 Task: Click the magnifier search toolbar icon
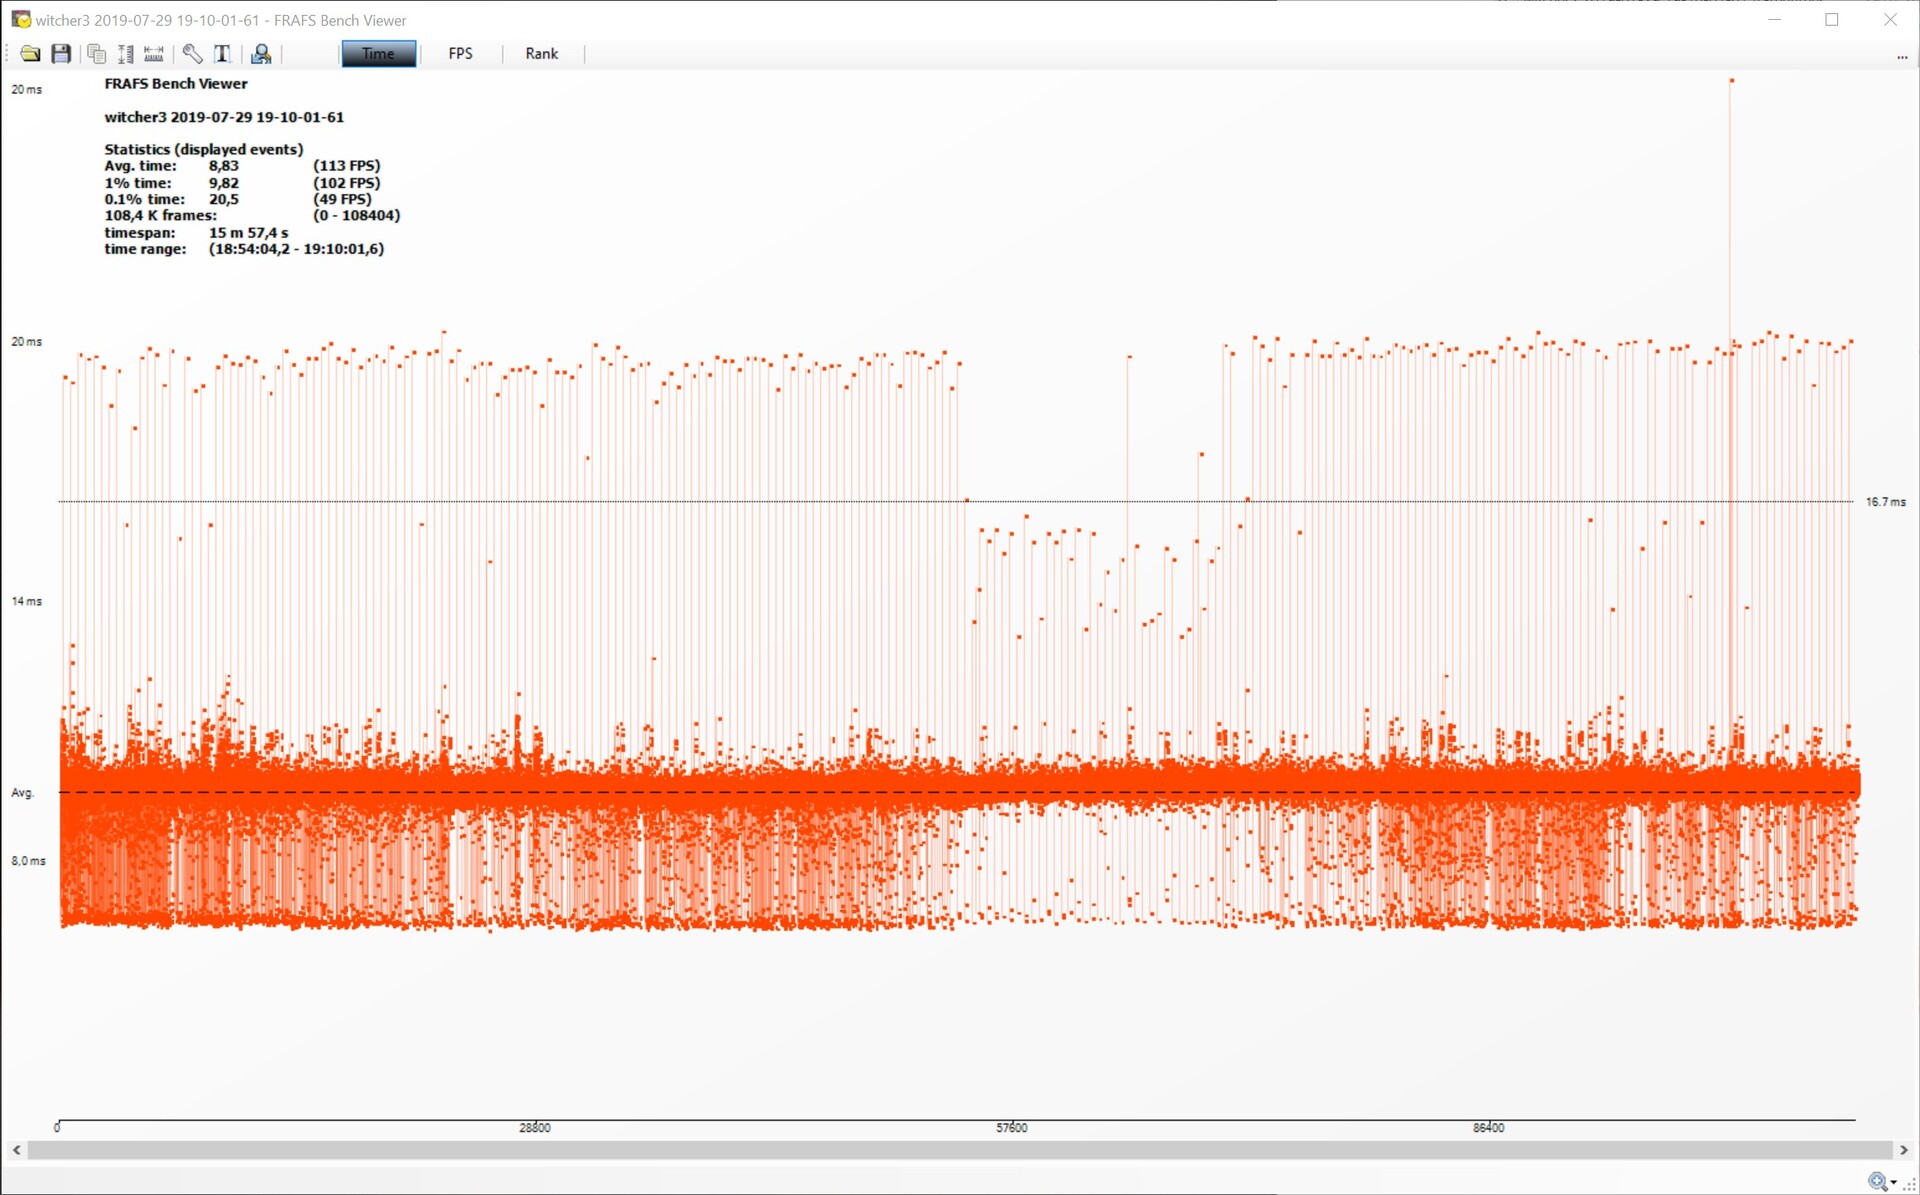coord(261,54)
